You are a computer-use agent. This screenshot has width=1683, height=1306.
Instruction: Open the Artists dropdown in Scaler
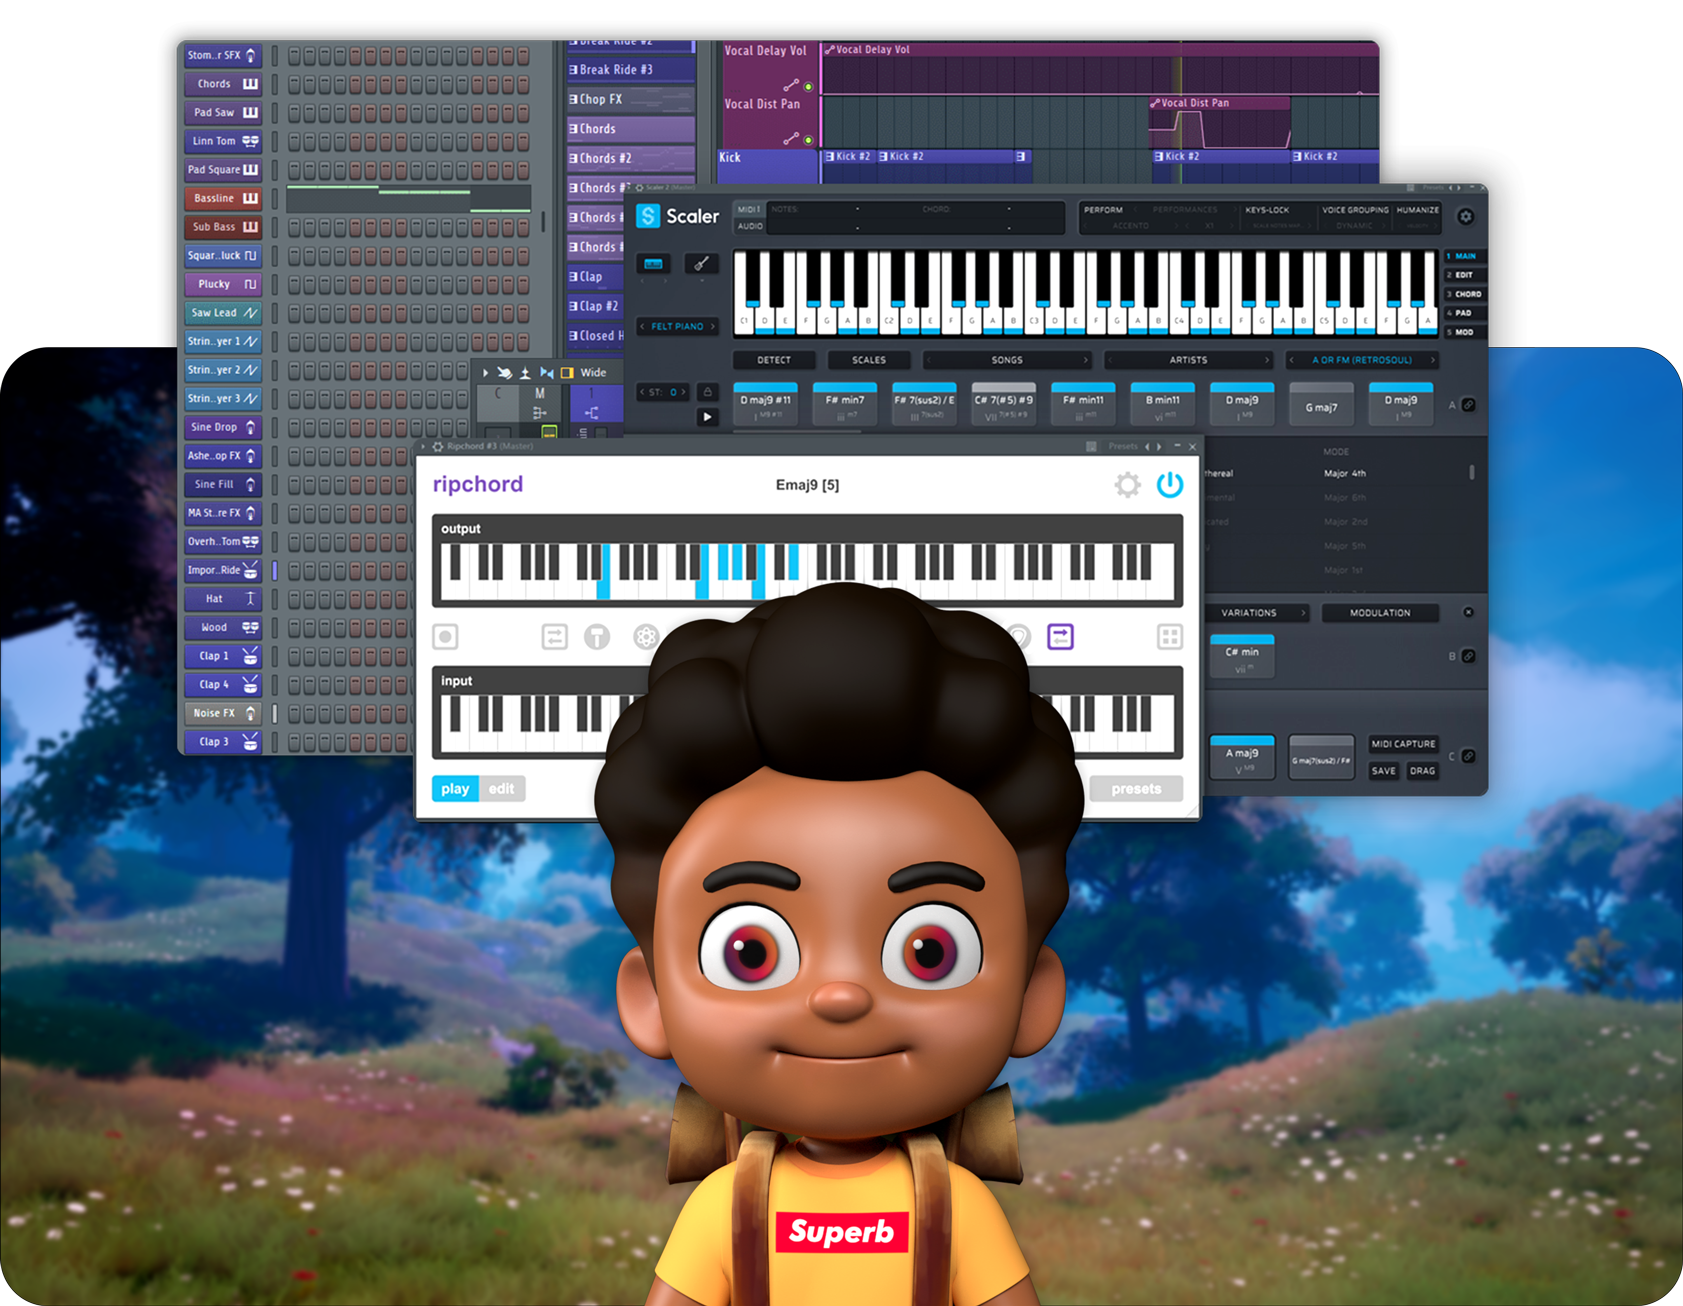pyautogui.click(x=1266, y=360)
